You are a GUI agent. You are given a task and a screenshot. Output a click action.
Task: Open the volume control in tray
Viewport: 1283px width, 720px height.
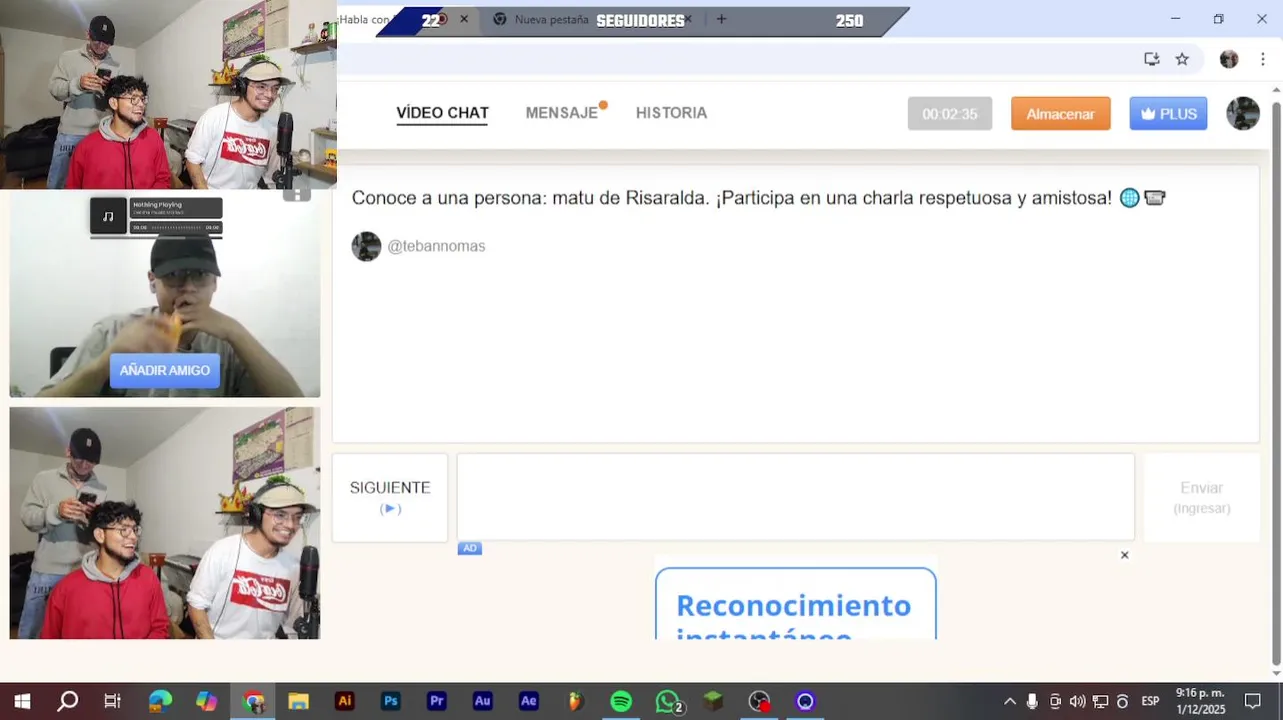tap(1077, 701)
